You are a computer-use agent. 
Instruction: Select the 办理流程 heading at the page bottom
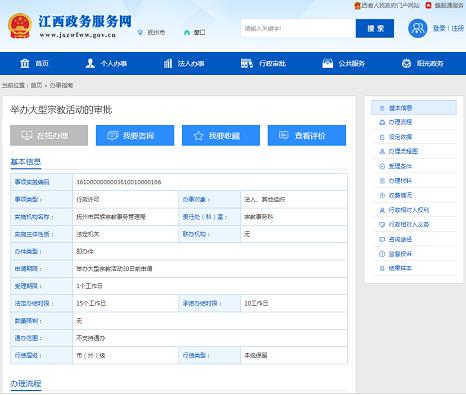pyautogui.click(x=26, y=384)
